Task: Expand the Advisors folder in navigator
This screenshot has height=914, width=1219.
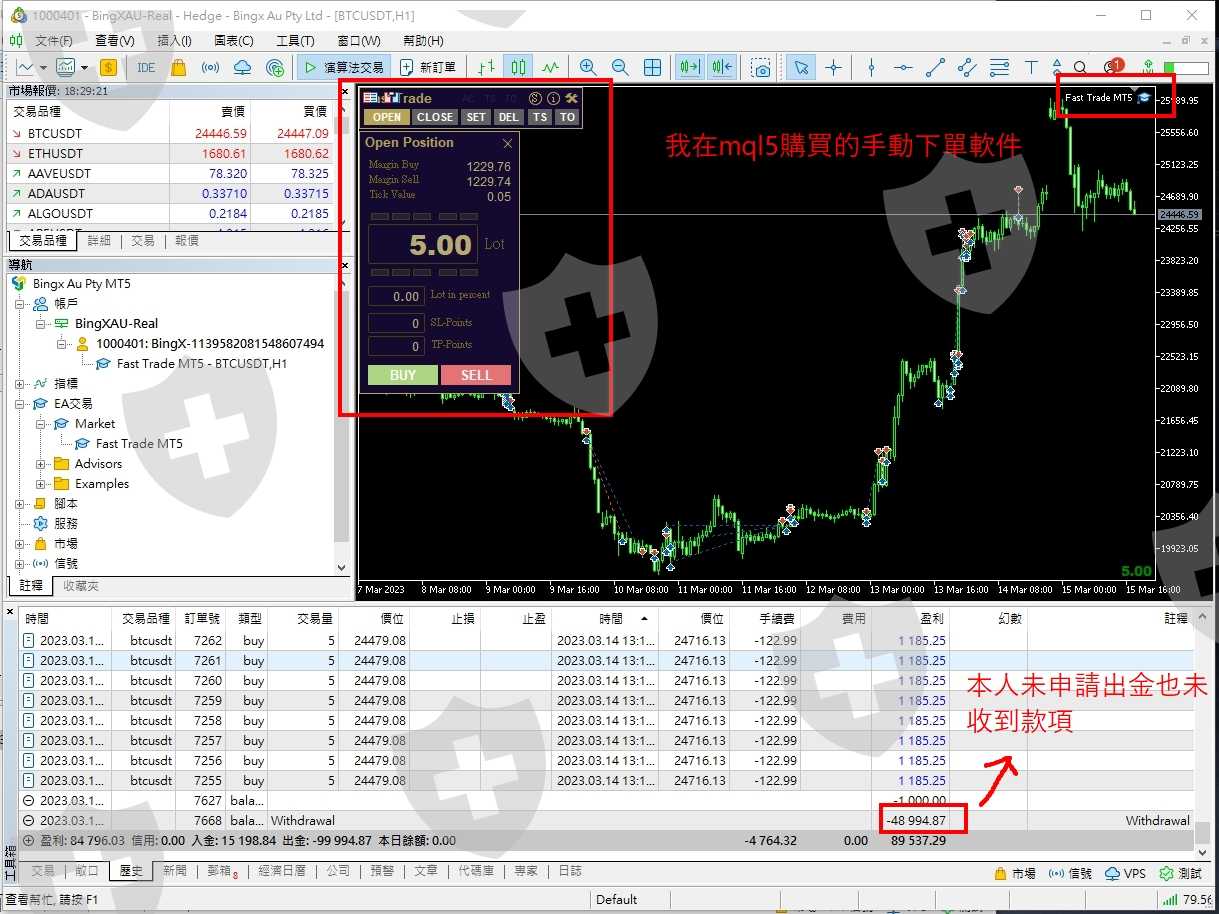Action: [41, 464]
